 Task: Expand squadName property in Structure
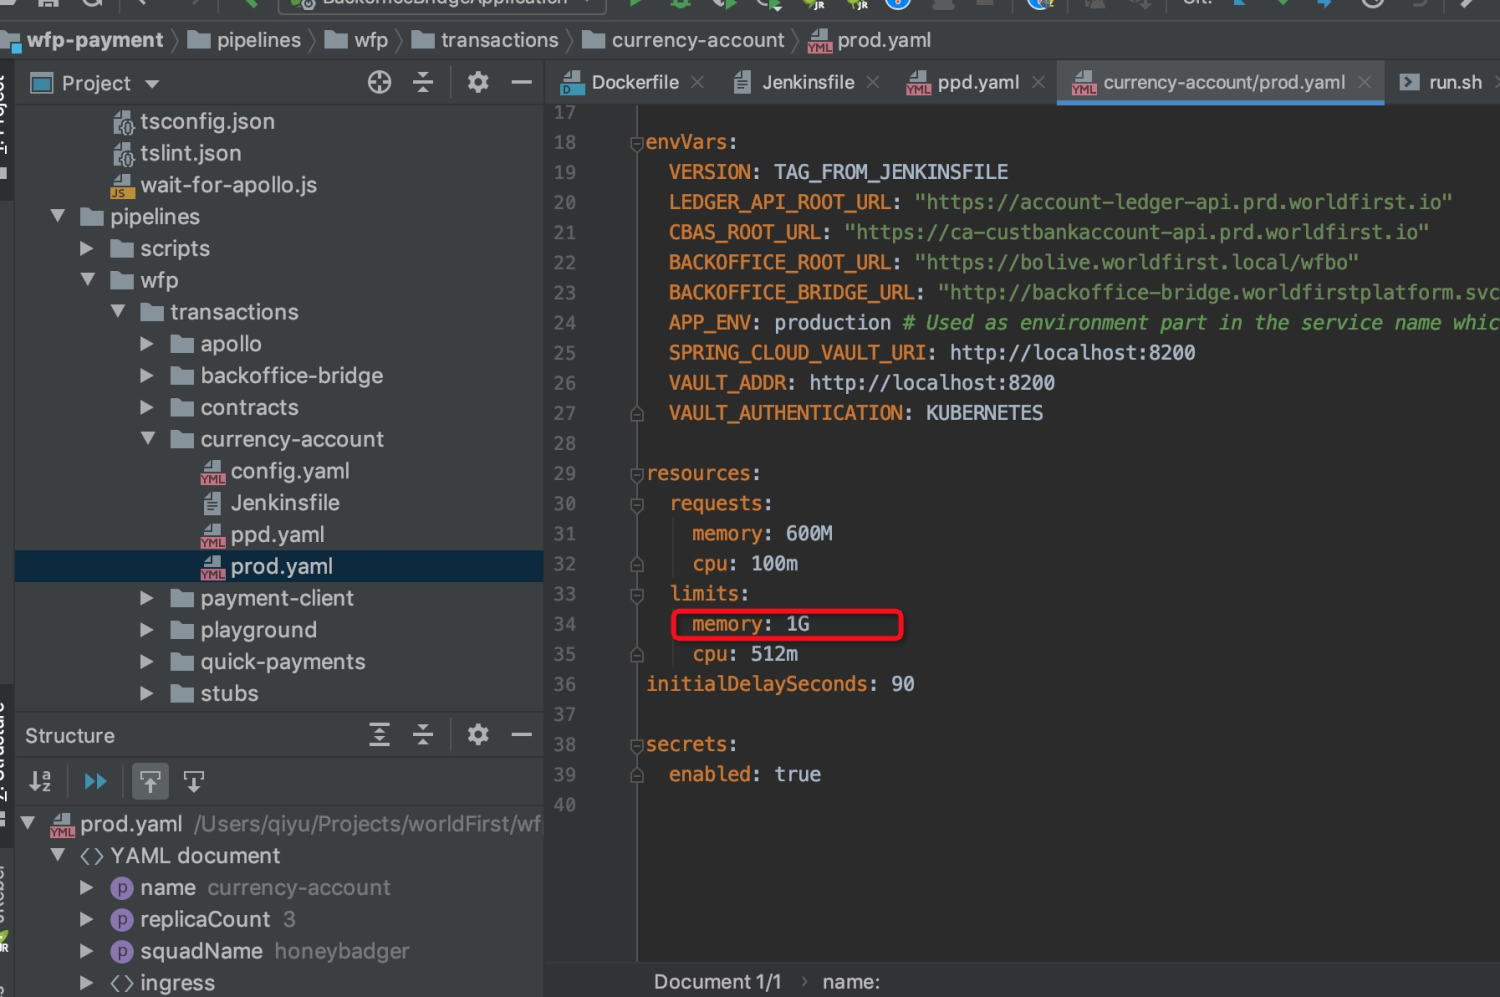tap(87, 951)
